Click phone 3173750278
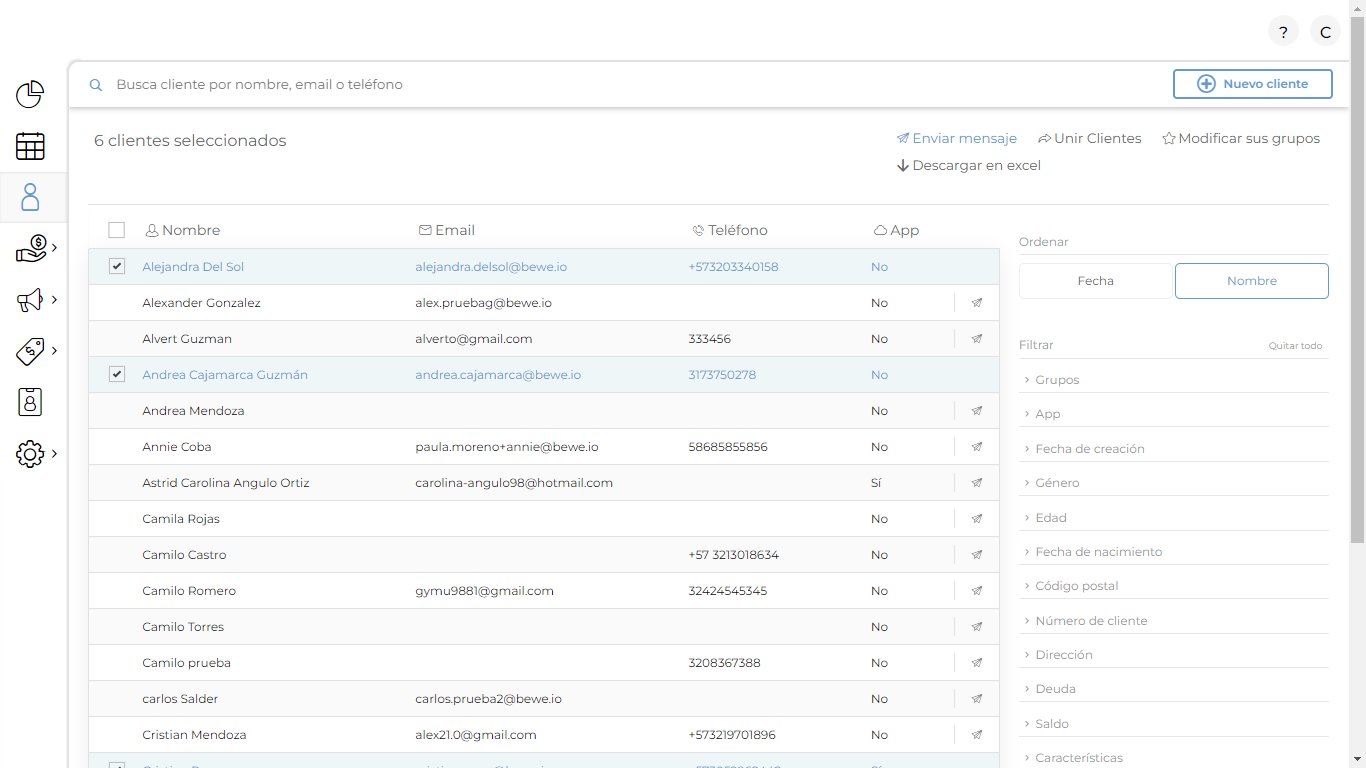Image resolution: width=1366 pixels, height=768 pixels. pos(722,375)
